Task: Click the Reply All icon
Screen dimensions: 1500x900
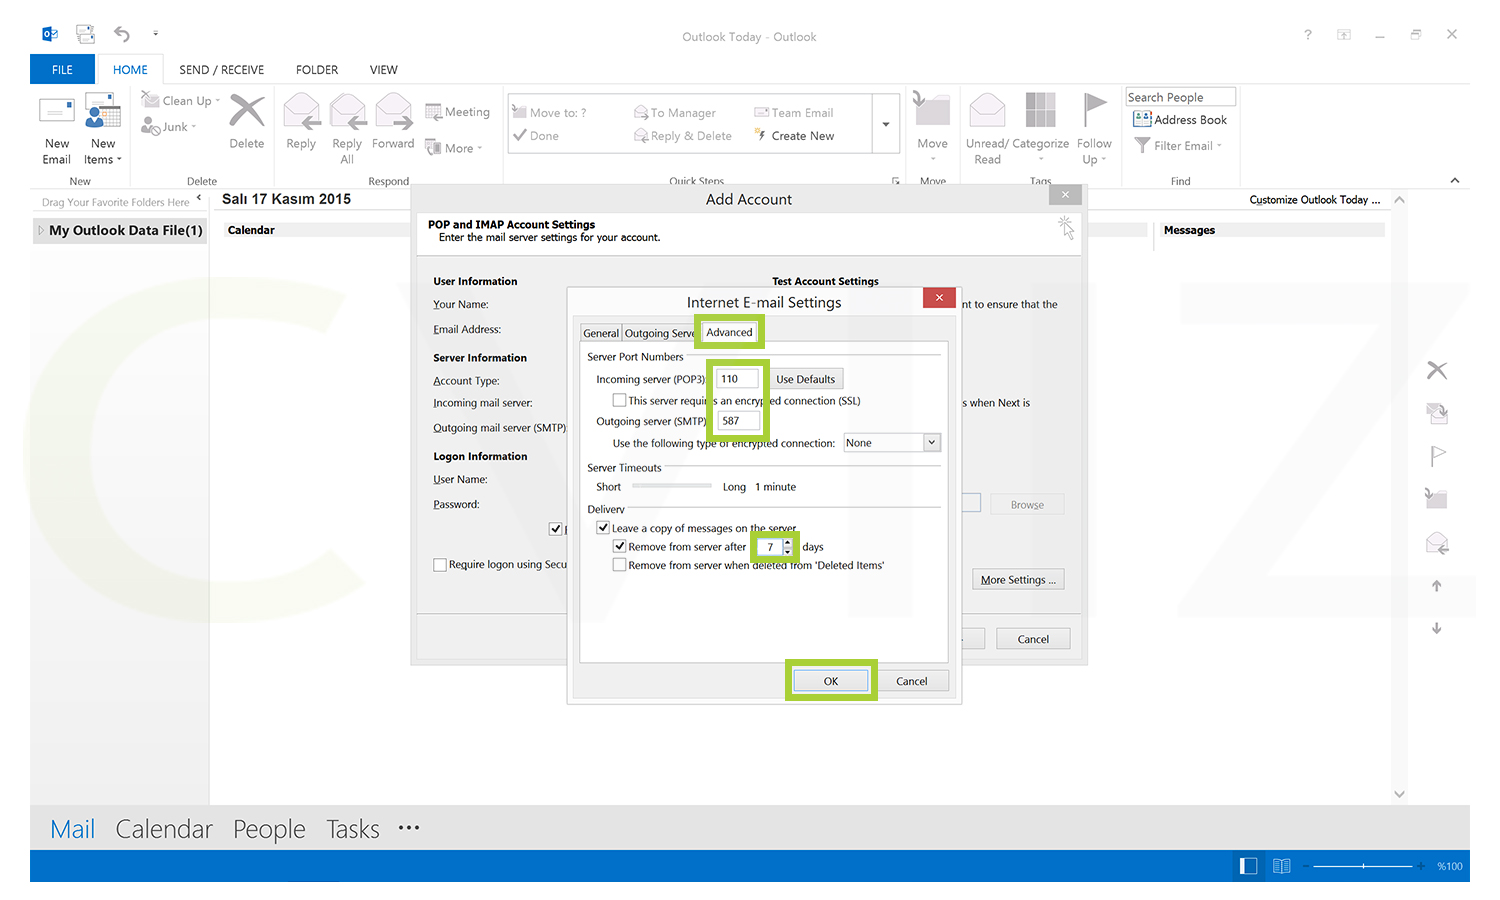Action: click(347, 111)
